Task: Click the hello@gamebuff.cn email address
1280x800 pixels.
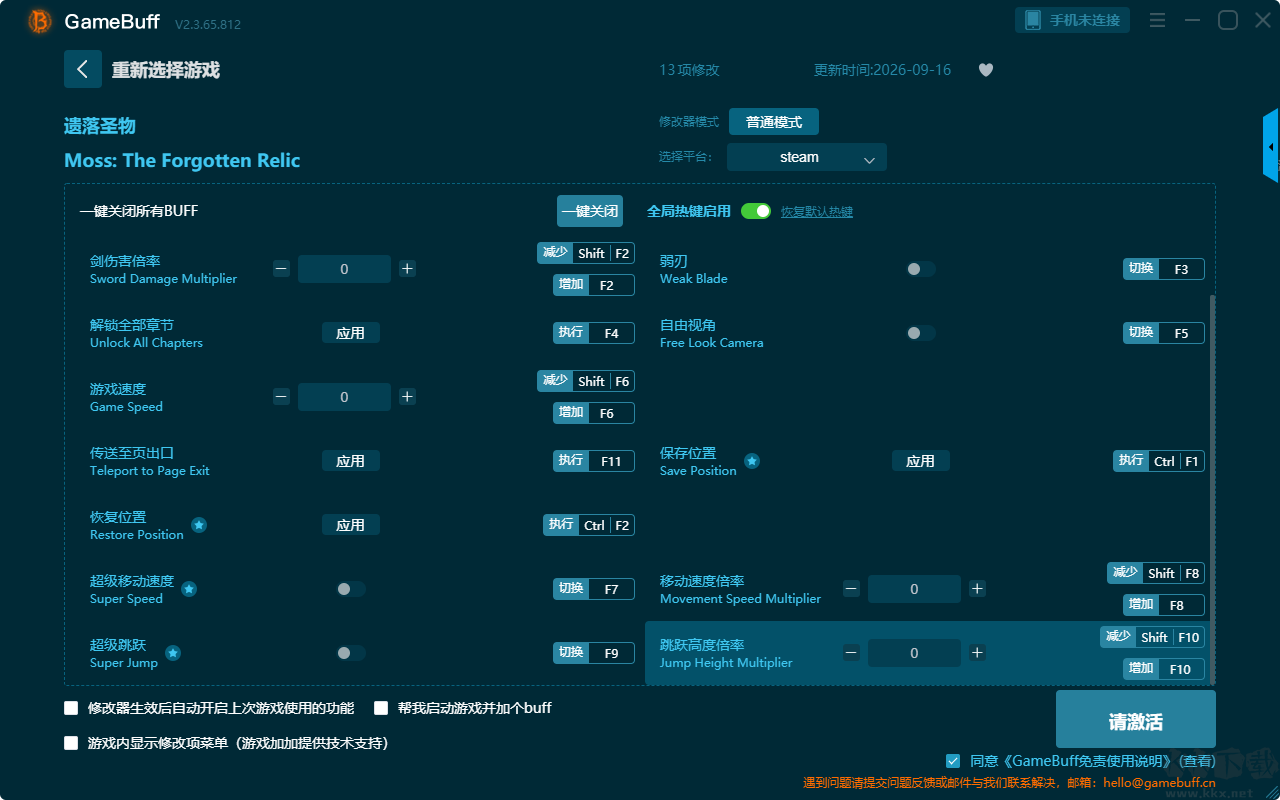Action: (1159, 783)
